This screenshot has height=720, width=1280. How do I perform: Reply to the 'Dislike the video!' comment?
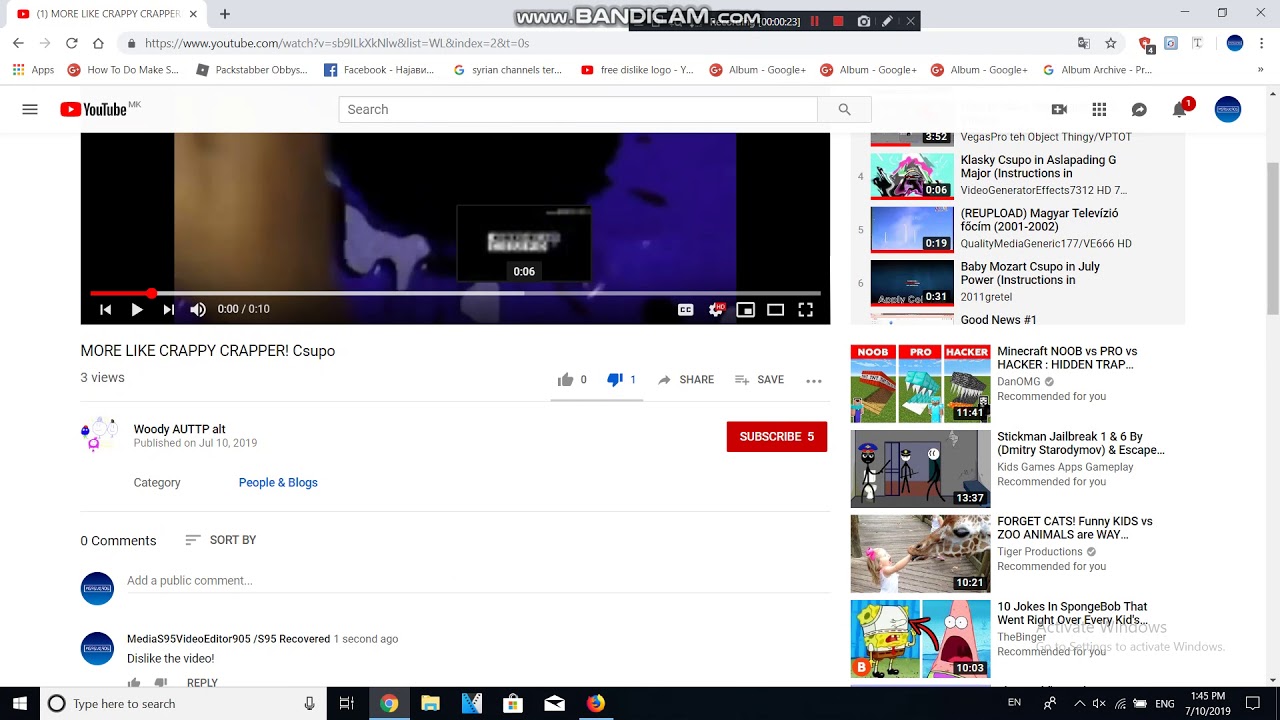(202, 683)
